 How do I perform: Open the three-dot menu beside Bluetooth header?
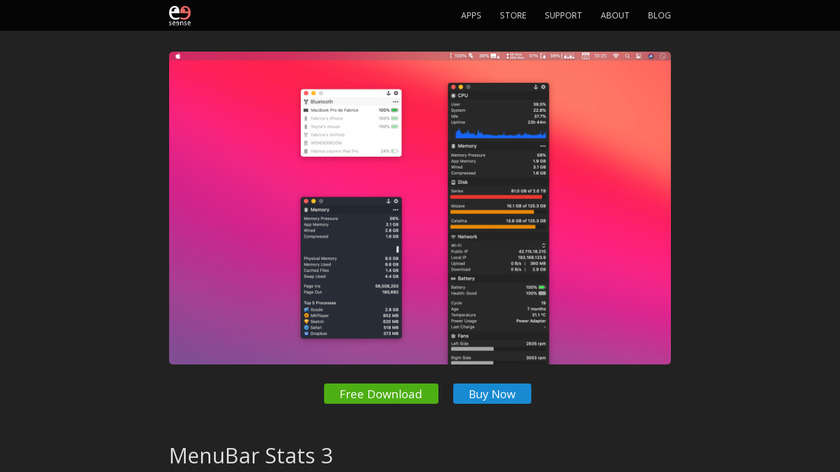coord(395,102)
